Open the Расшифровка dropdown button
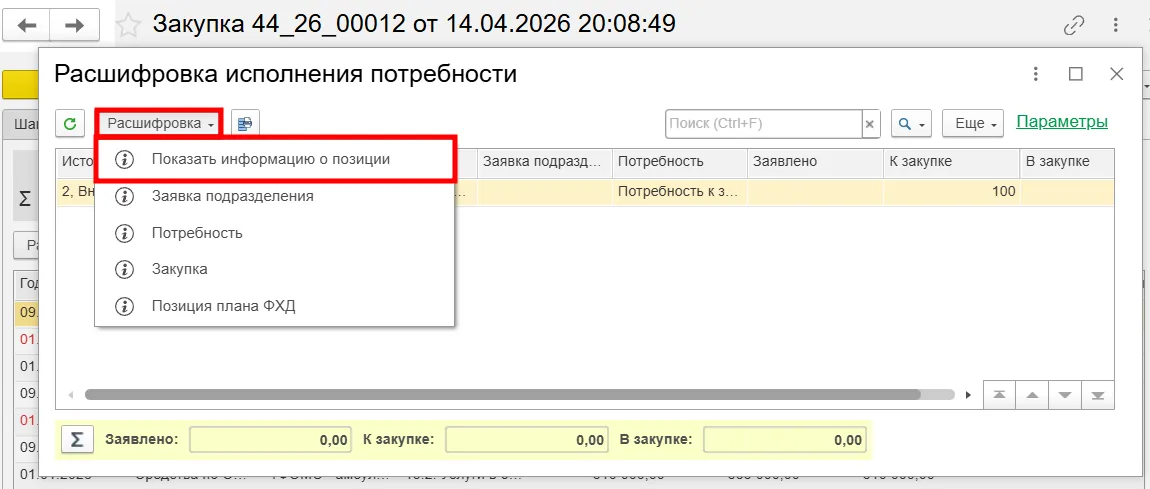1150x489 pixels. tap(159, 123)
